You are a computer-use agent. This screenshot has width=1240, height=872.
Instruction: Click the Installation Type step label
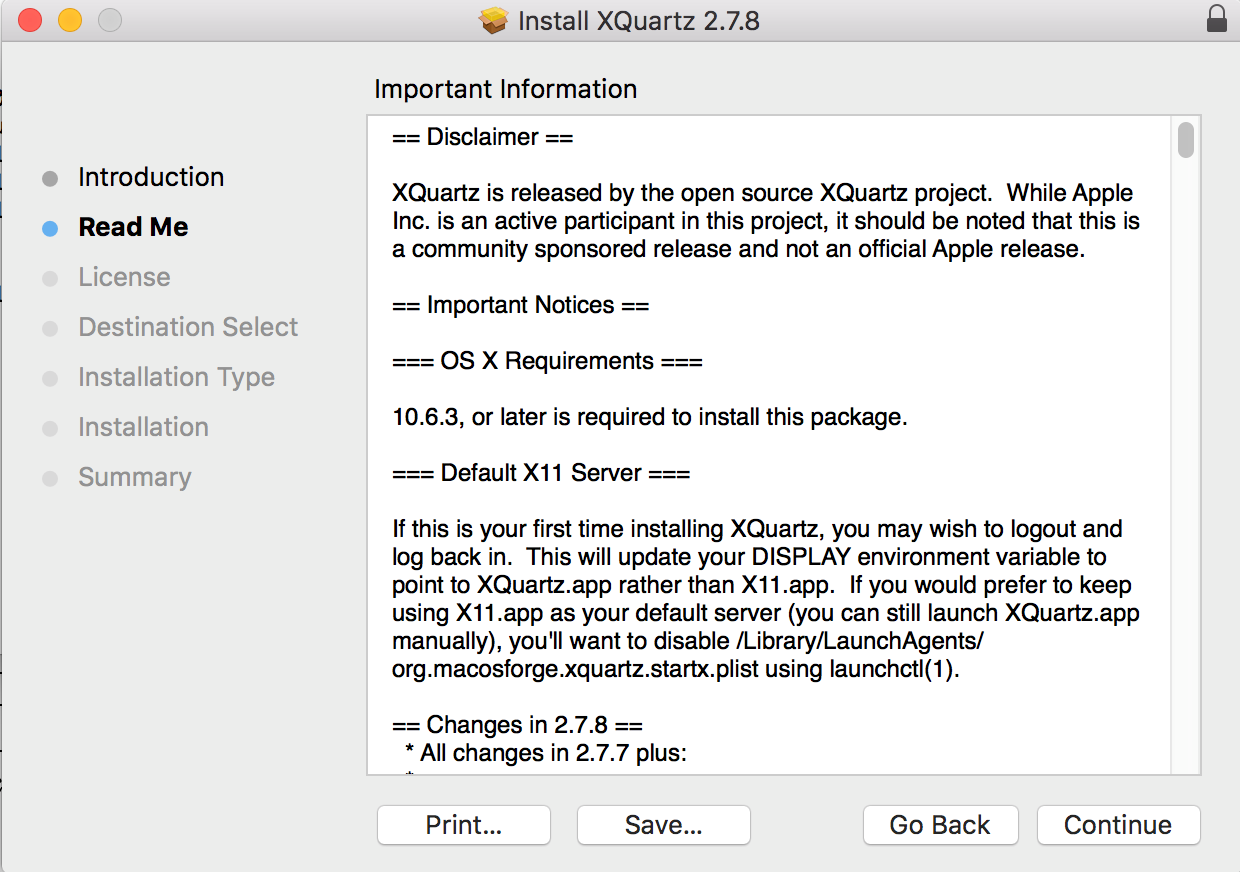click(x=176, y=377)
